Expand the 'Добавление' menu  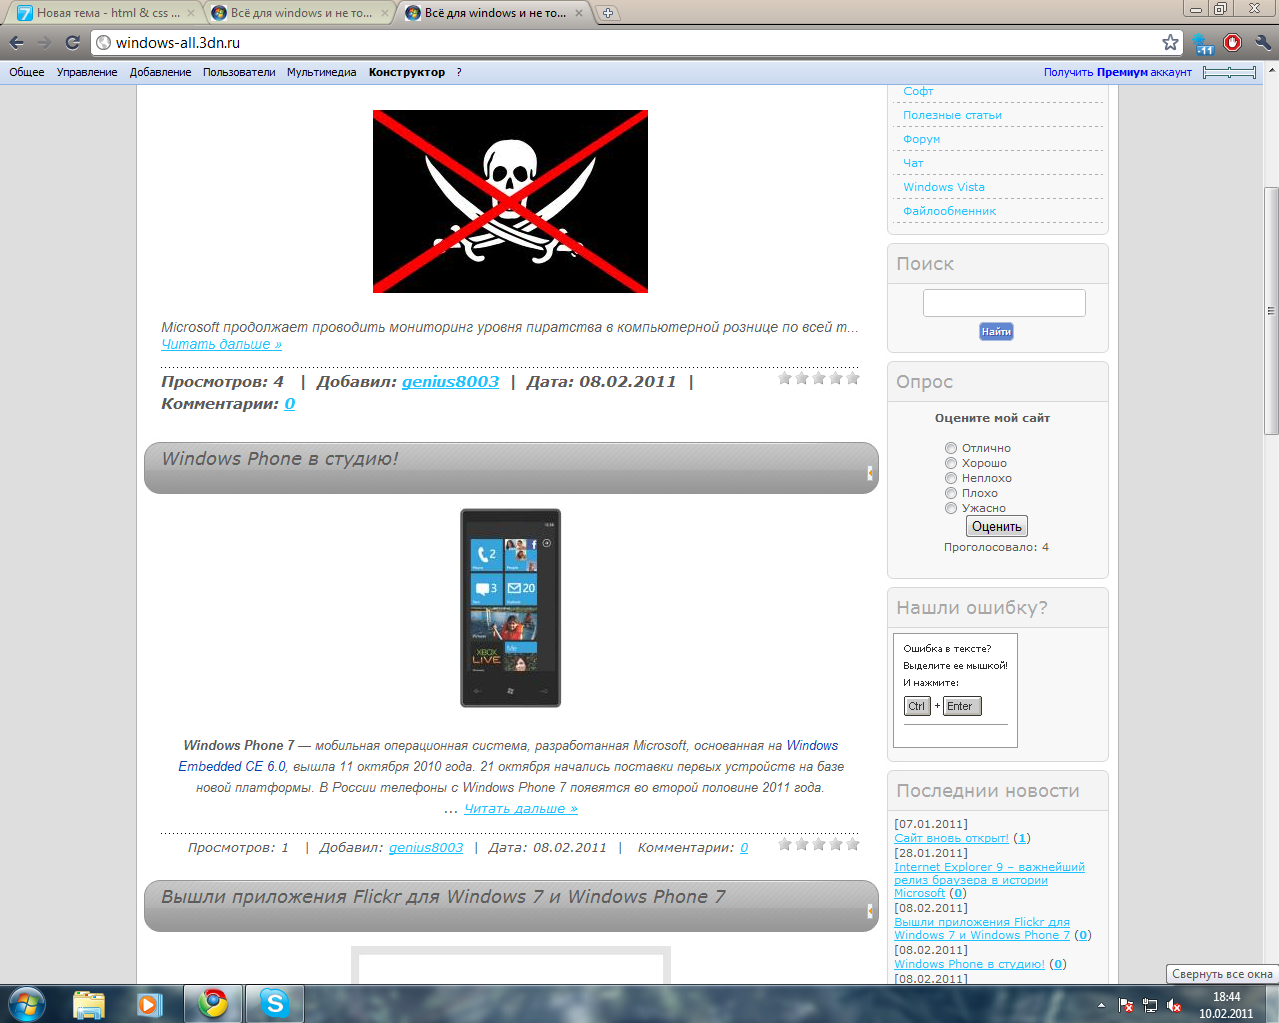tap(160, 72)
